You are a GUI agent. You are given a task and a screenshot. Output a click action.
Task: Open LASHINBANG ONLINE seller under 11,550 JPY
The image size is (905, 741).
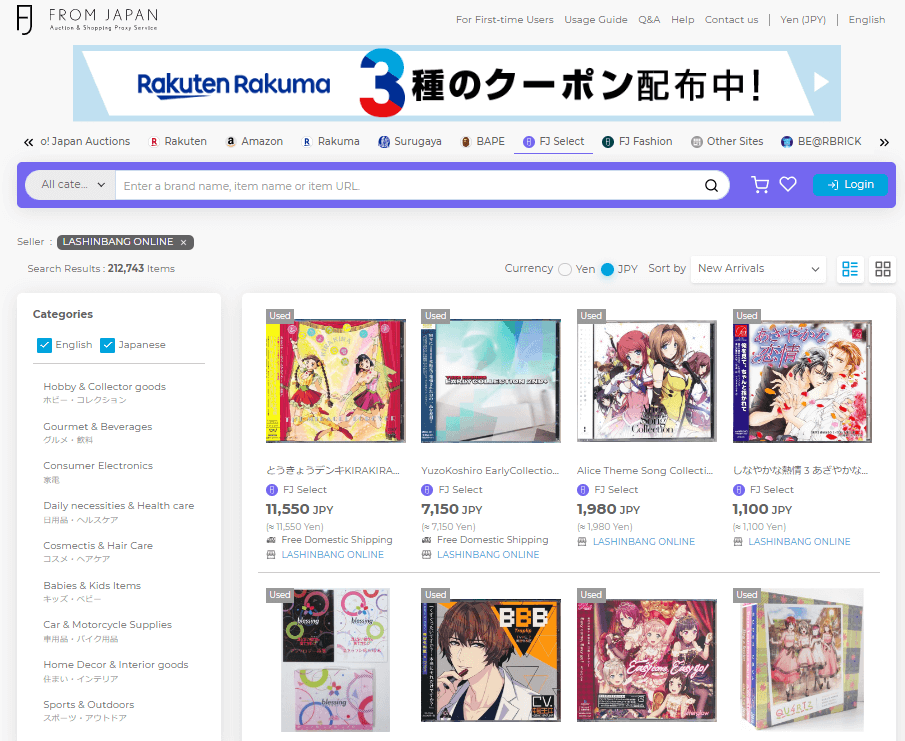click(x=332, y=555)
